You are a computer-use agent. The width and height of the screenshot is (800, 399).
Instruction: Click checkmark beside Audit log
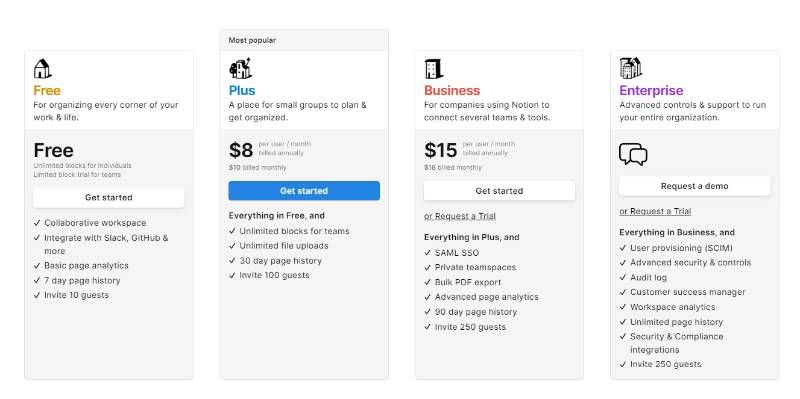(x=623, y=278)
